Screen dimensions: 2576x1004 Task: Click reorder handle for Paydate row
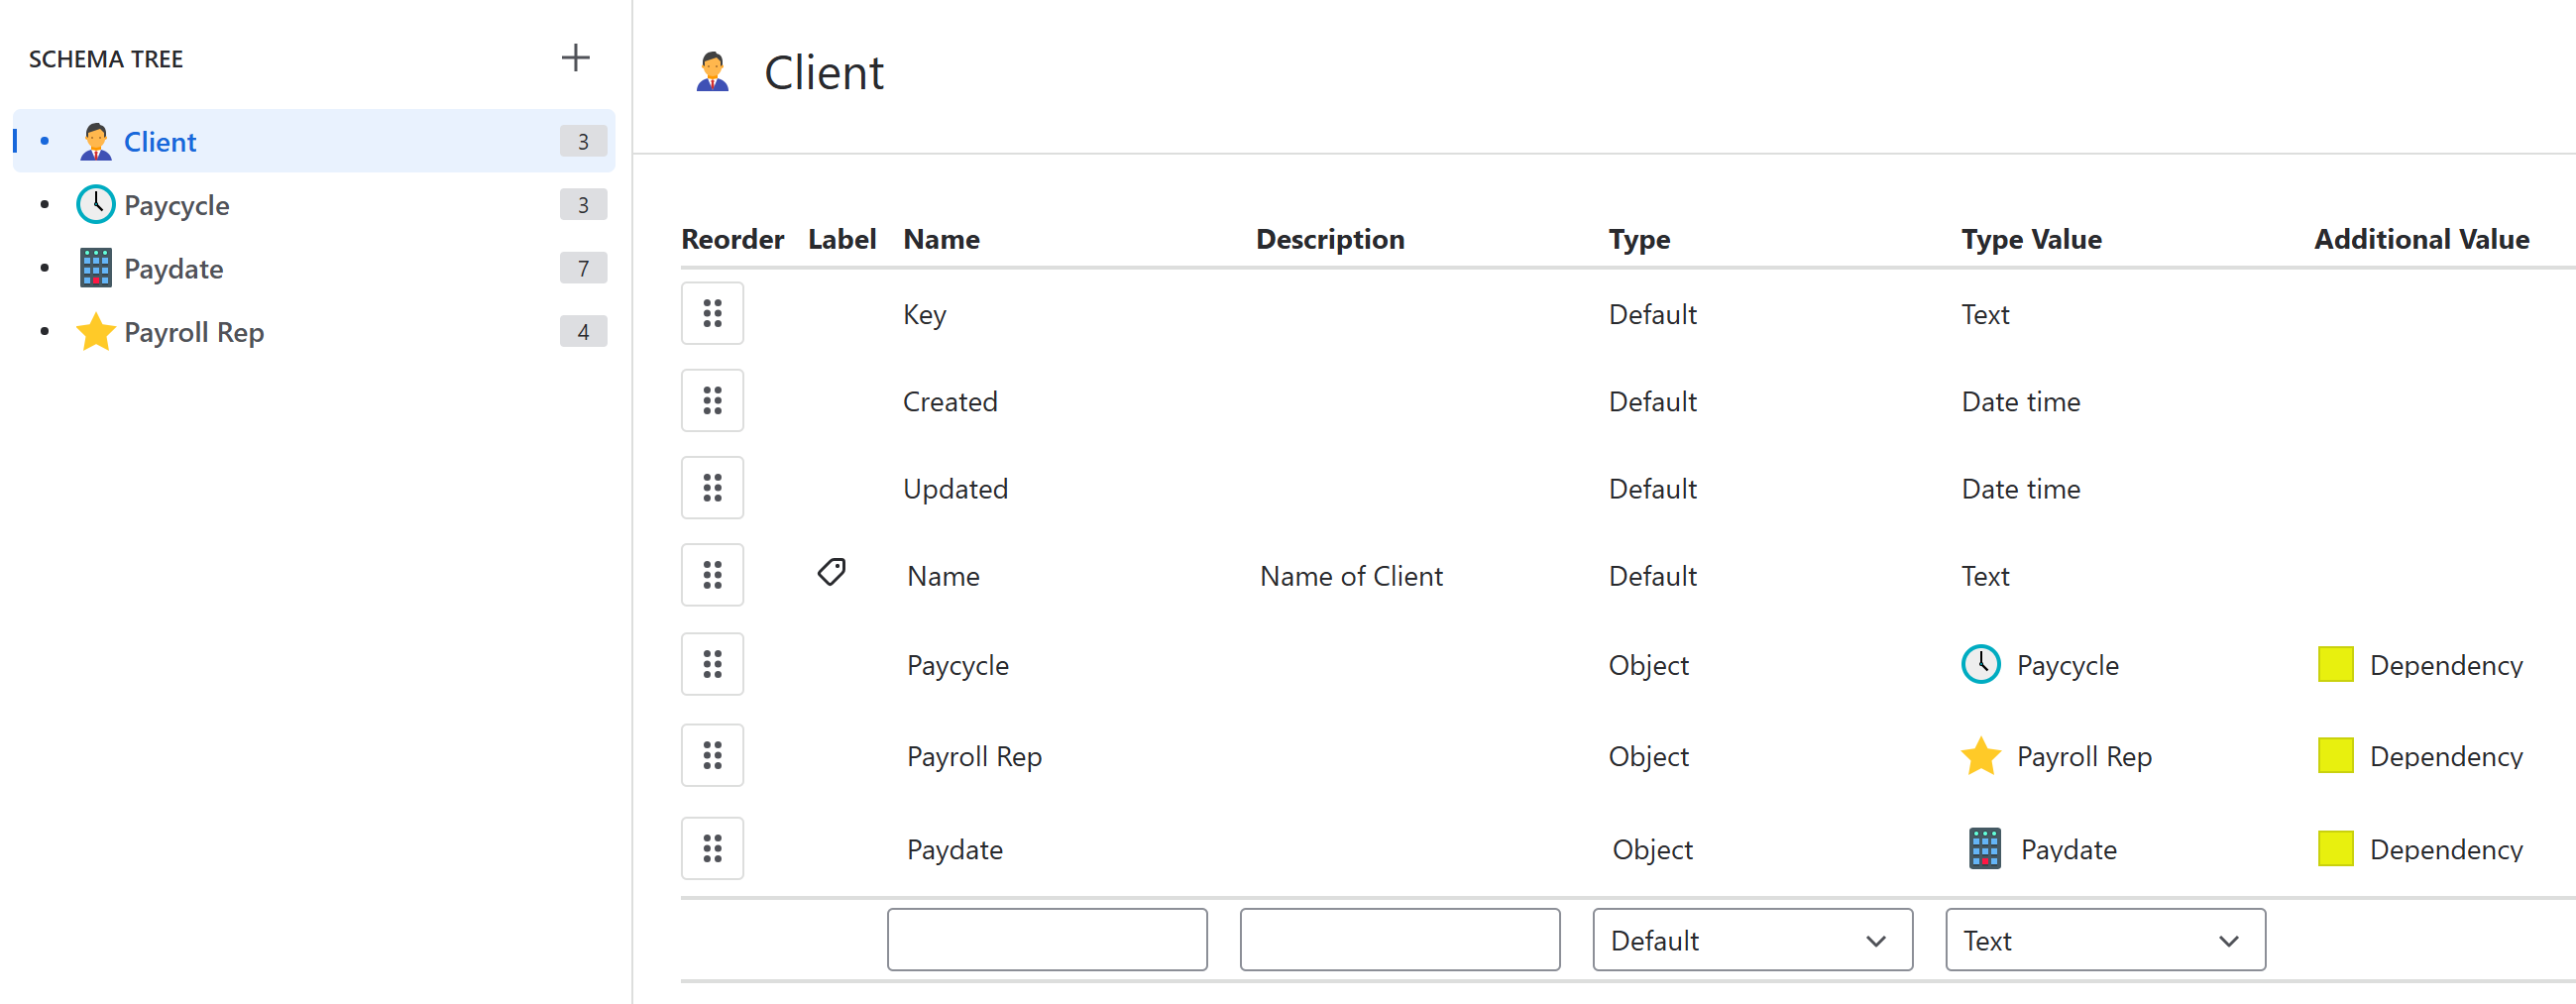point(712,849)
